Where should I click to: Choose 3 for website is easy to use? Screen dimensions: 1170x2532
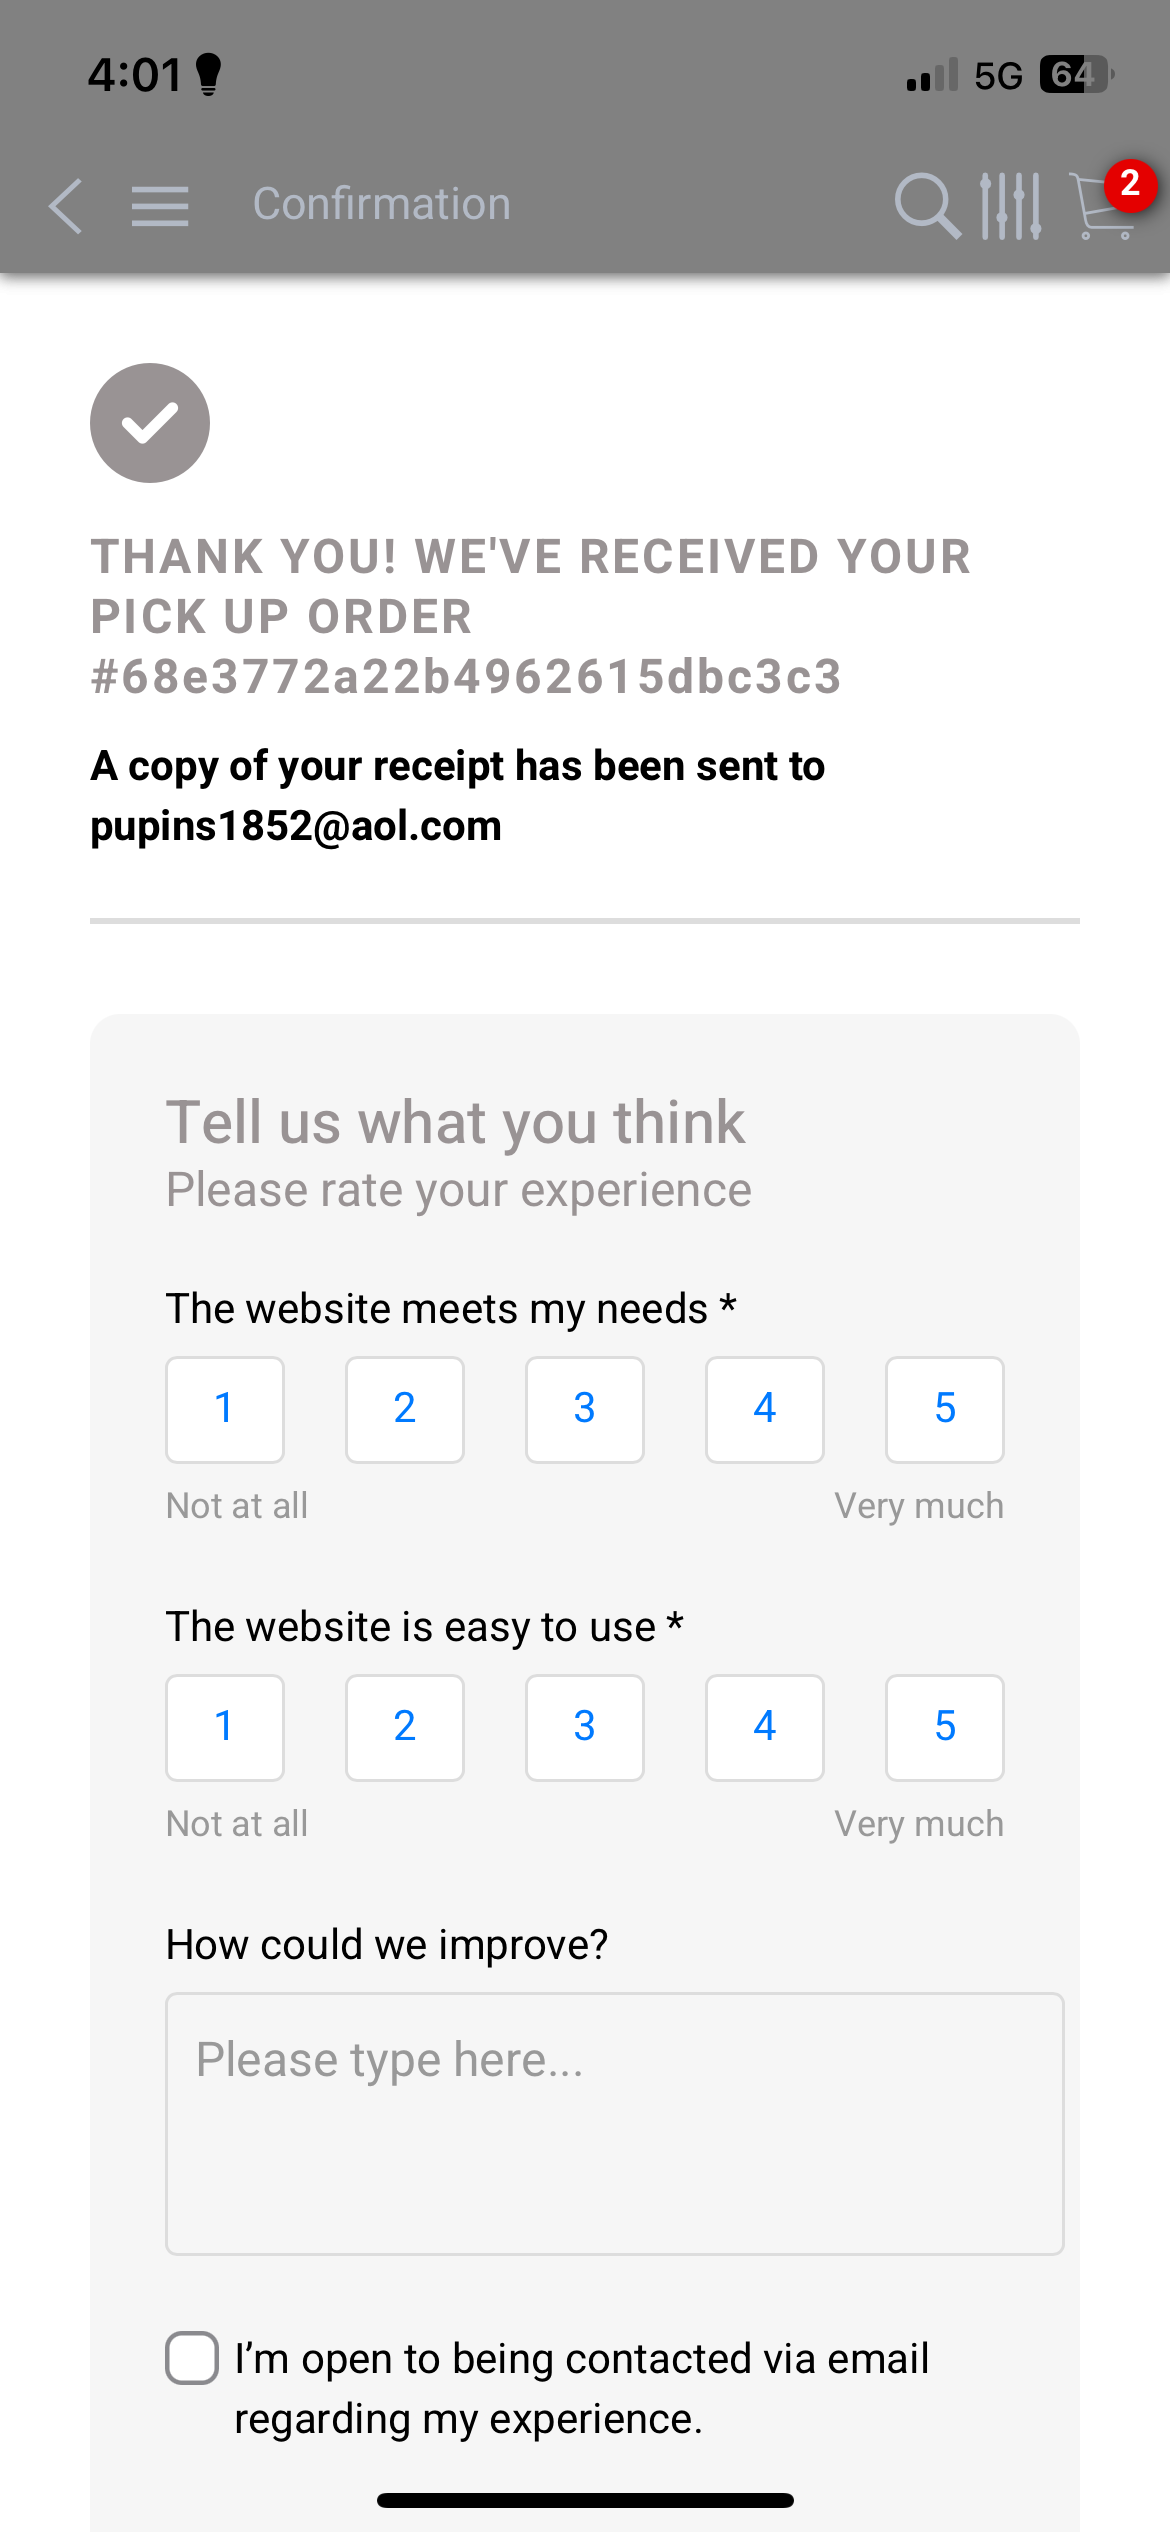pyautogui.click(x=585, y=1727)
